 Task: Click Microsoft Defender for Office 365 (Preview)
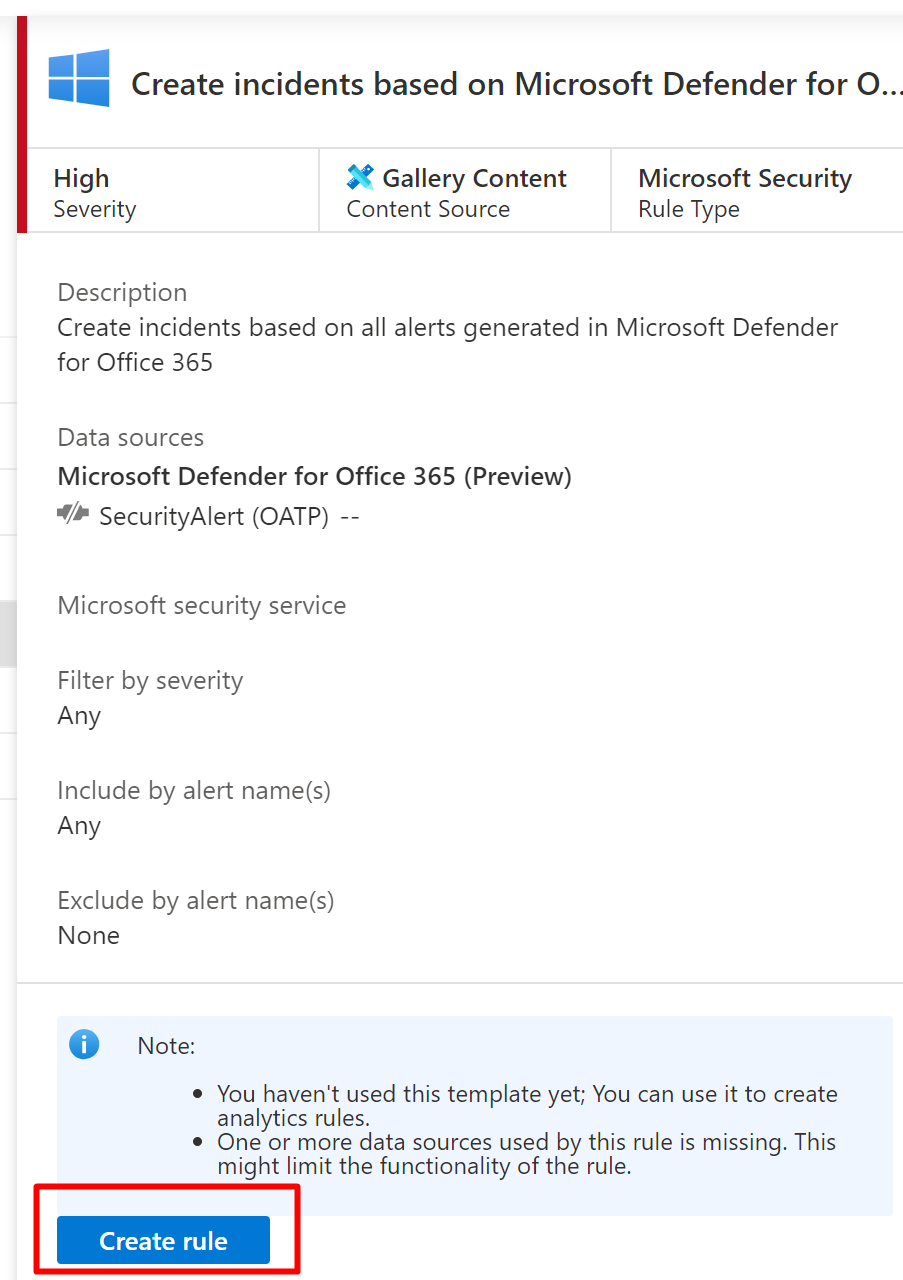point(314,476)
